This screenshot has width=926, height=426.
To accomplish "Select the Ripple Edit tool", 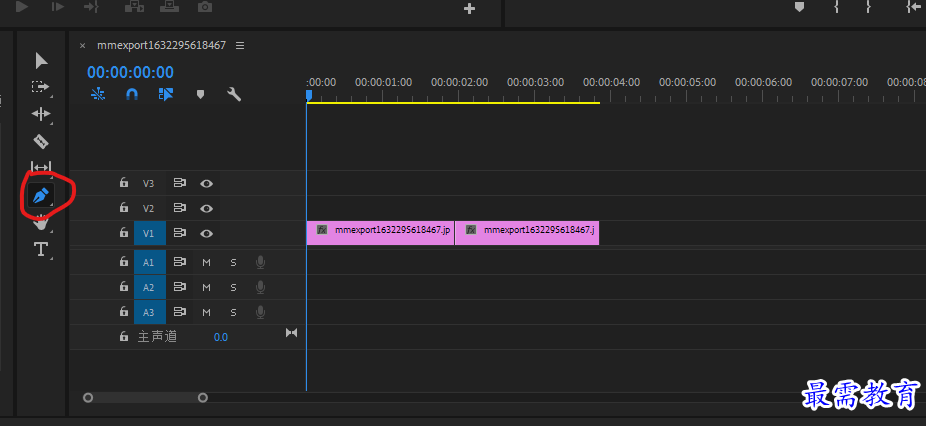I will 40,114.
